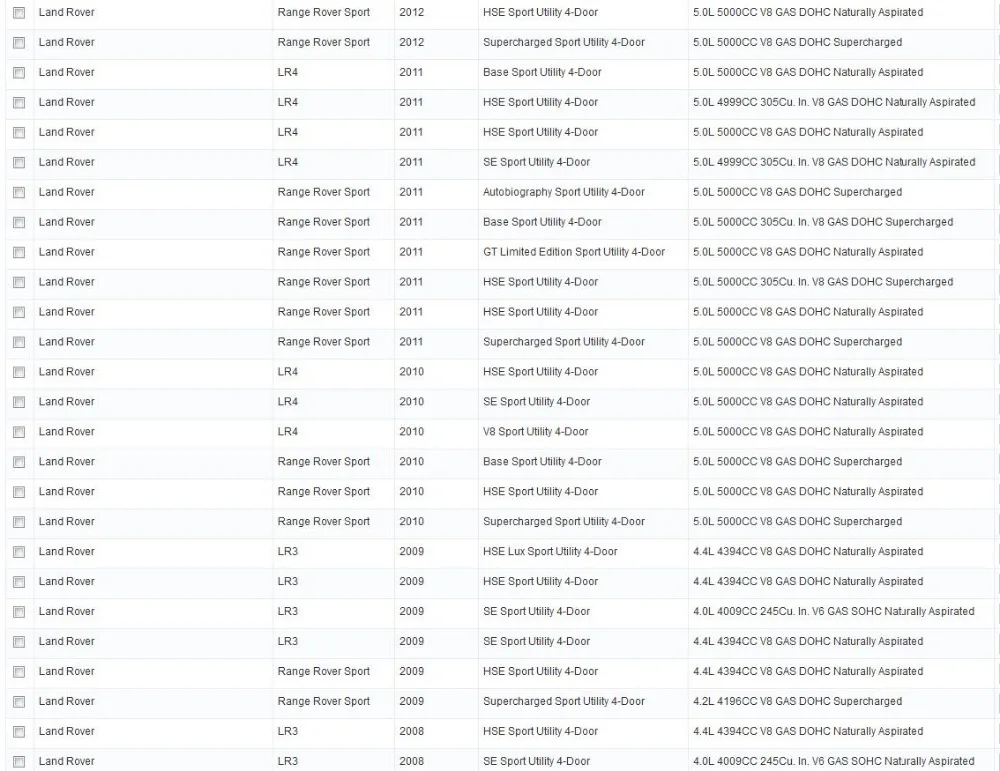Click 'Supercharged Sport Utility 4-Door' in 2012 row

564,42
